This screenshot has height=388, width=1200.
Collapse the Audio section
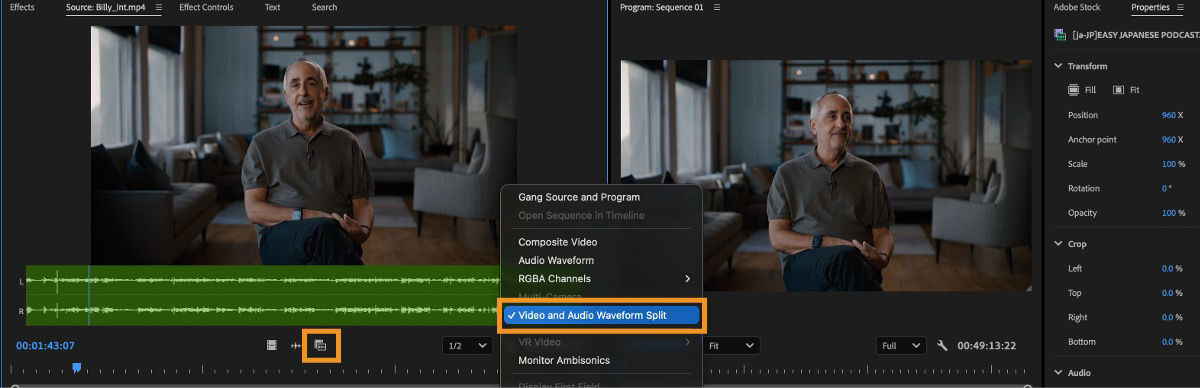1058,372
